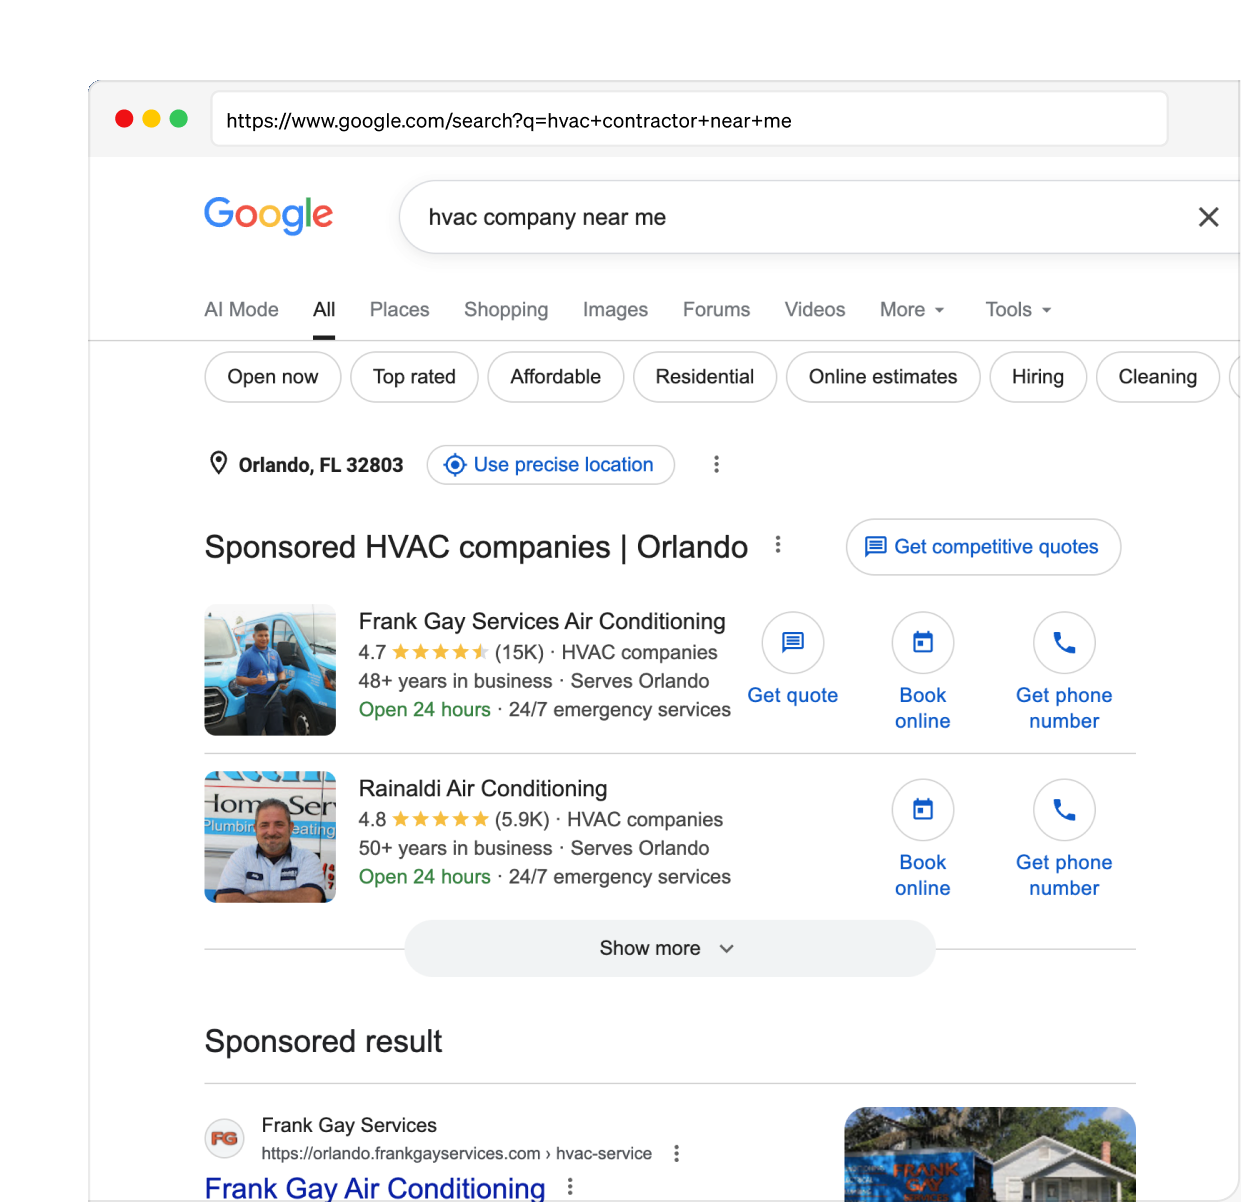Apply the Hiring filter chip
This screenshot has height=1202, width=1241.
1038,377
